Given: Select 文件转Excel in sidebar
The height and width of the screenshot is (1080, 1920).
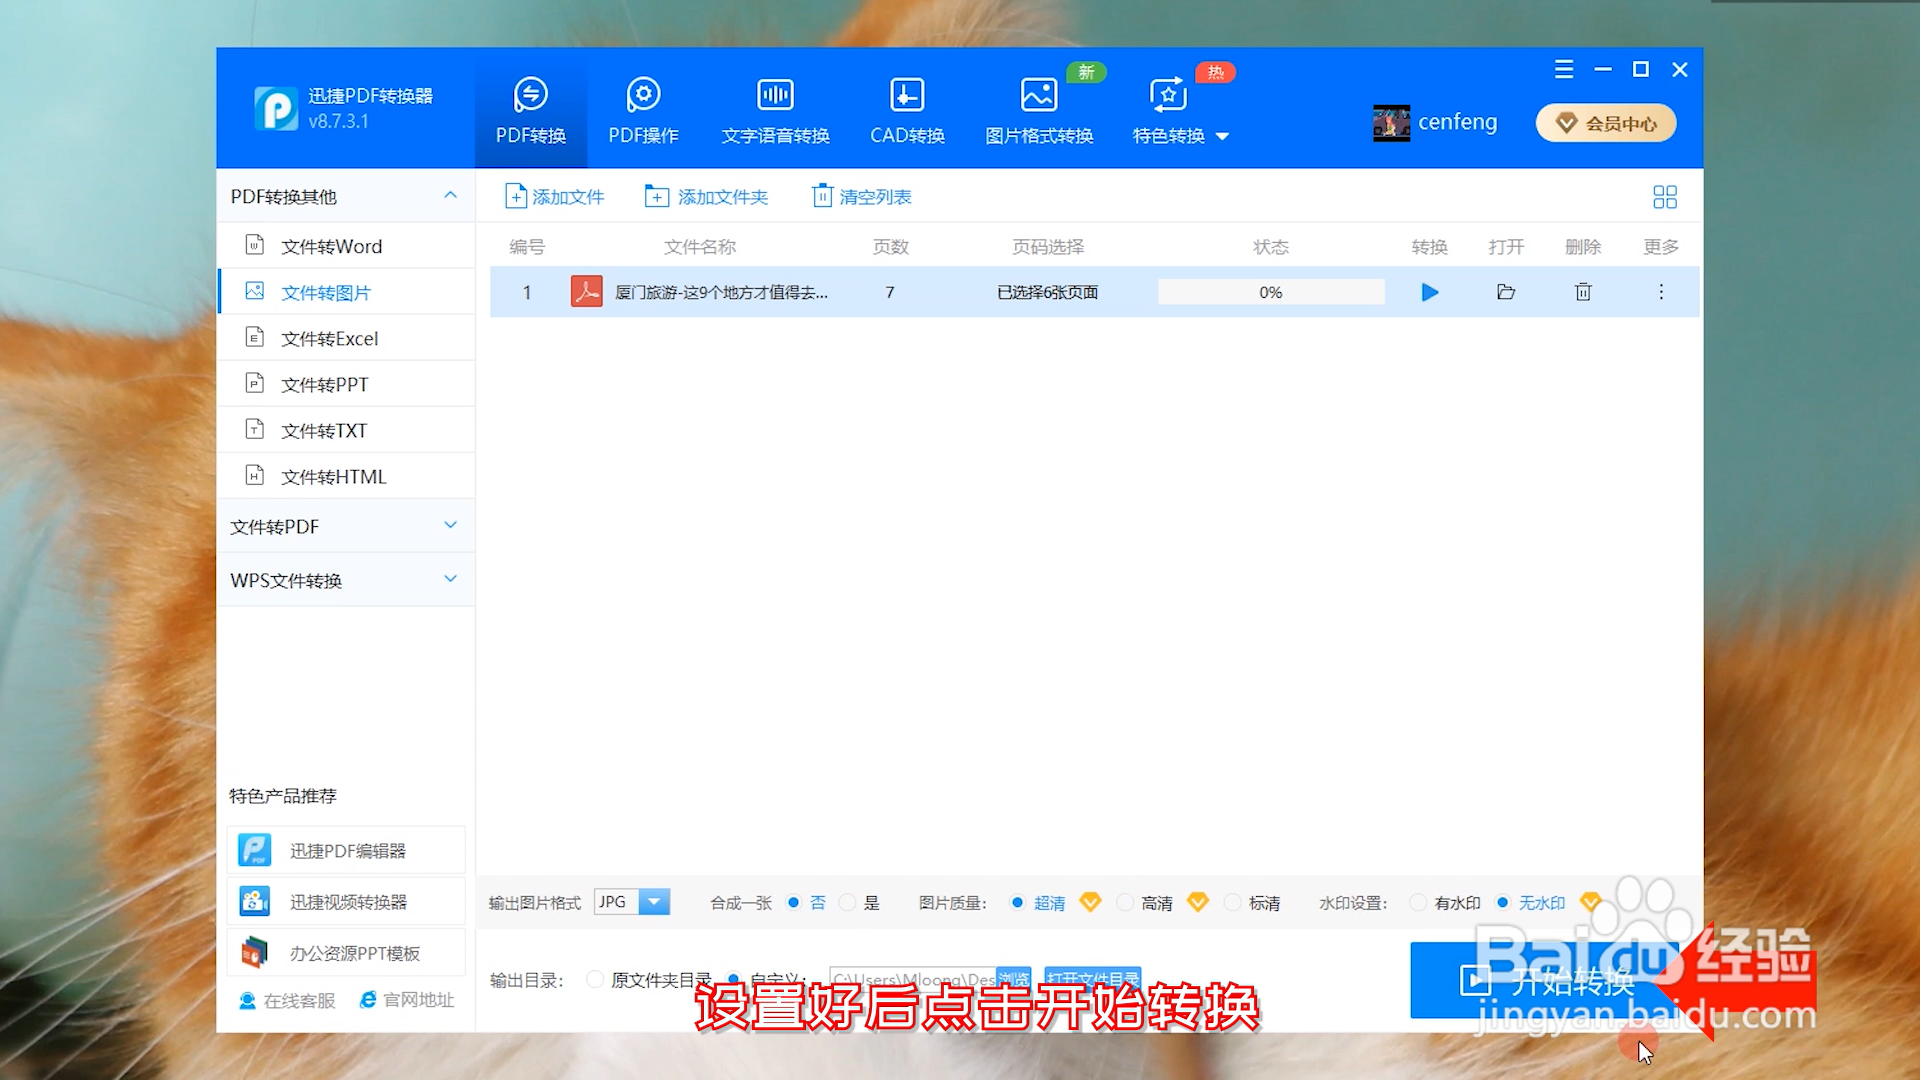Looking at the screenshot, I should (329, 339).
